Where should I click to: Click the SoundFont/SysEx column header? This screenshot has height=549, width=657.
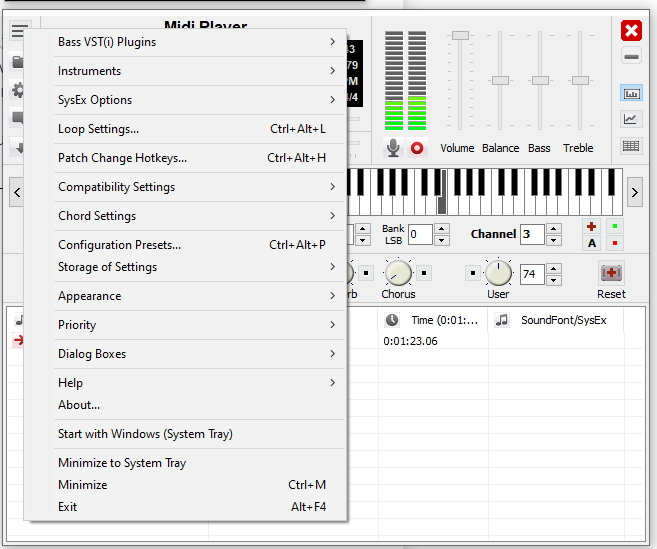click(556, 320)
